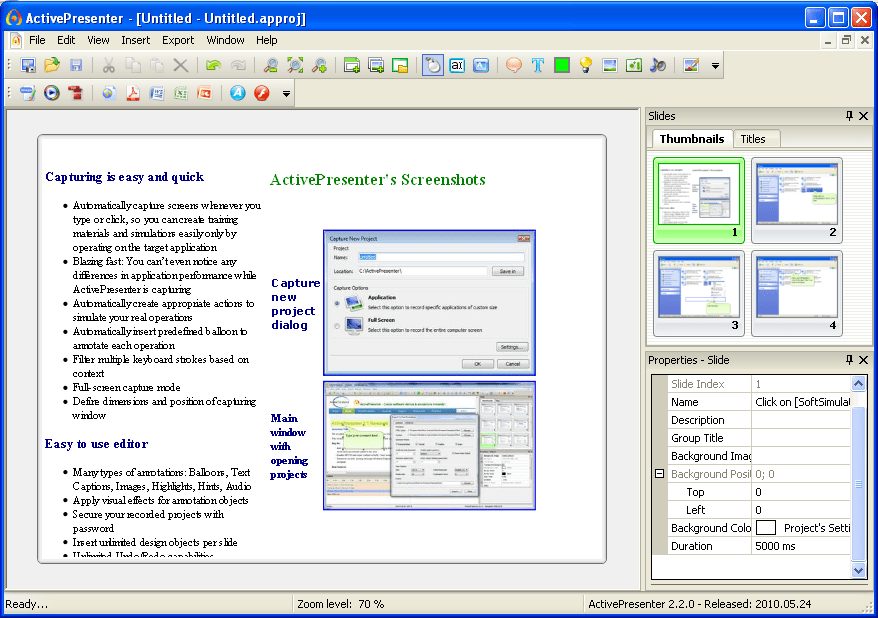
Task: Switch to the Thumbnails tab
Action: 692,139
